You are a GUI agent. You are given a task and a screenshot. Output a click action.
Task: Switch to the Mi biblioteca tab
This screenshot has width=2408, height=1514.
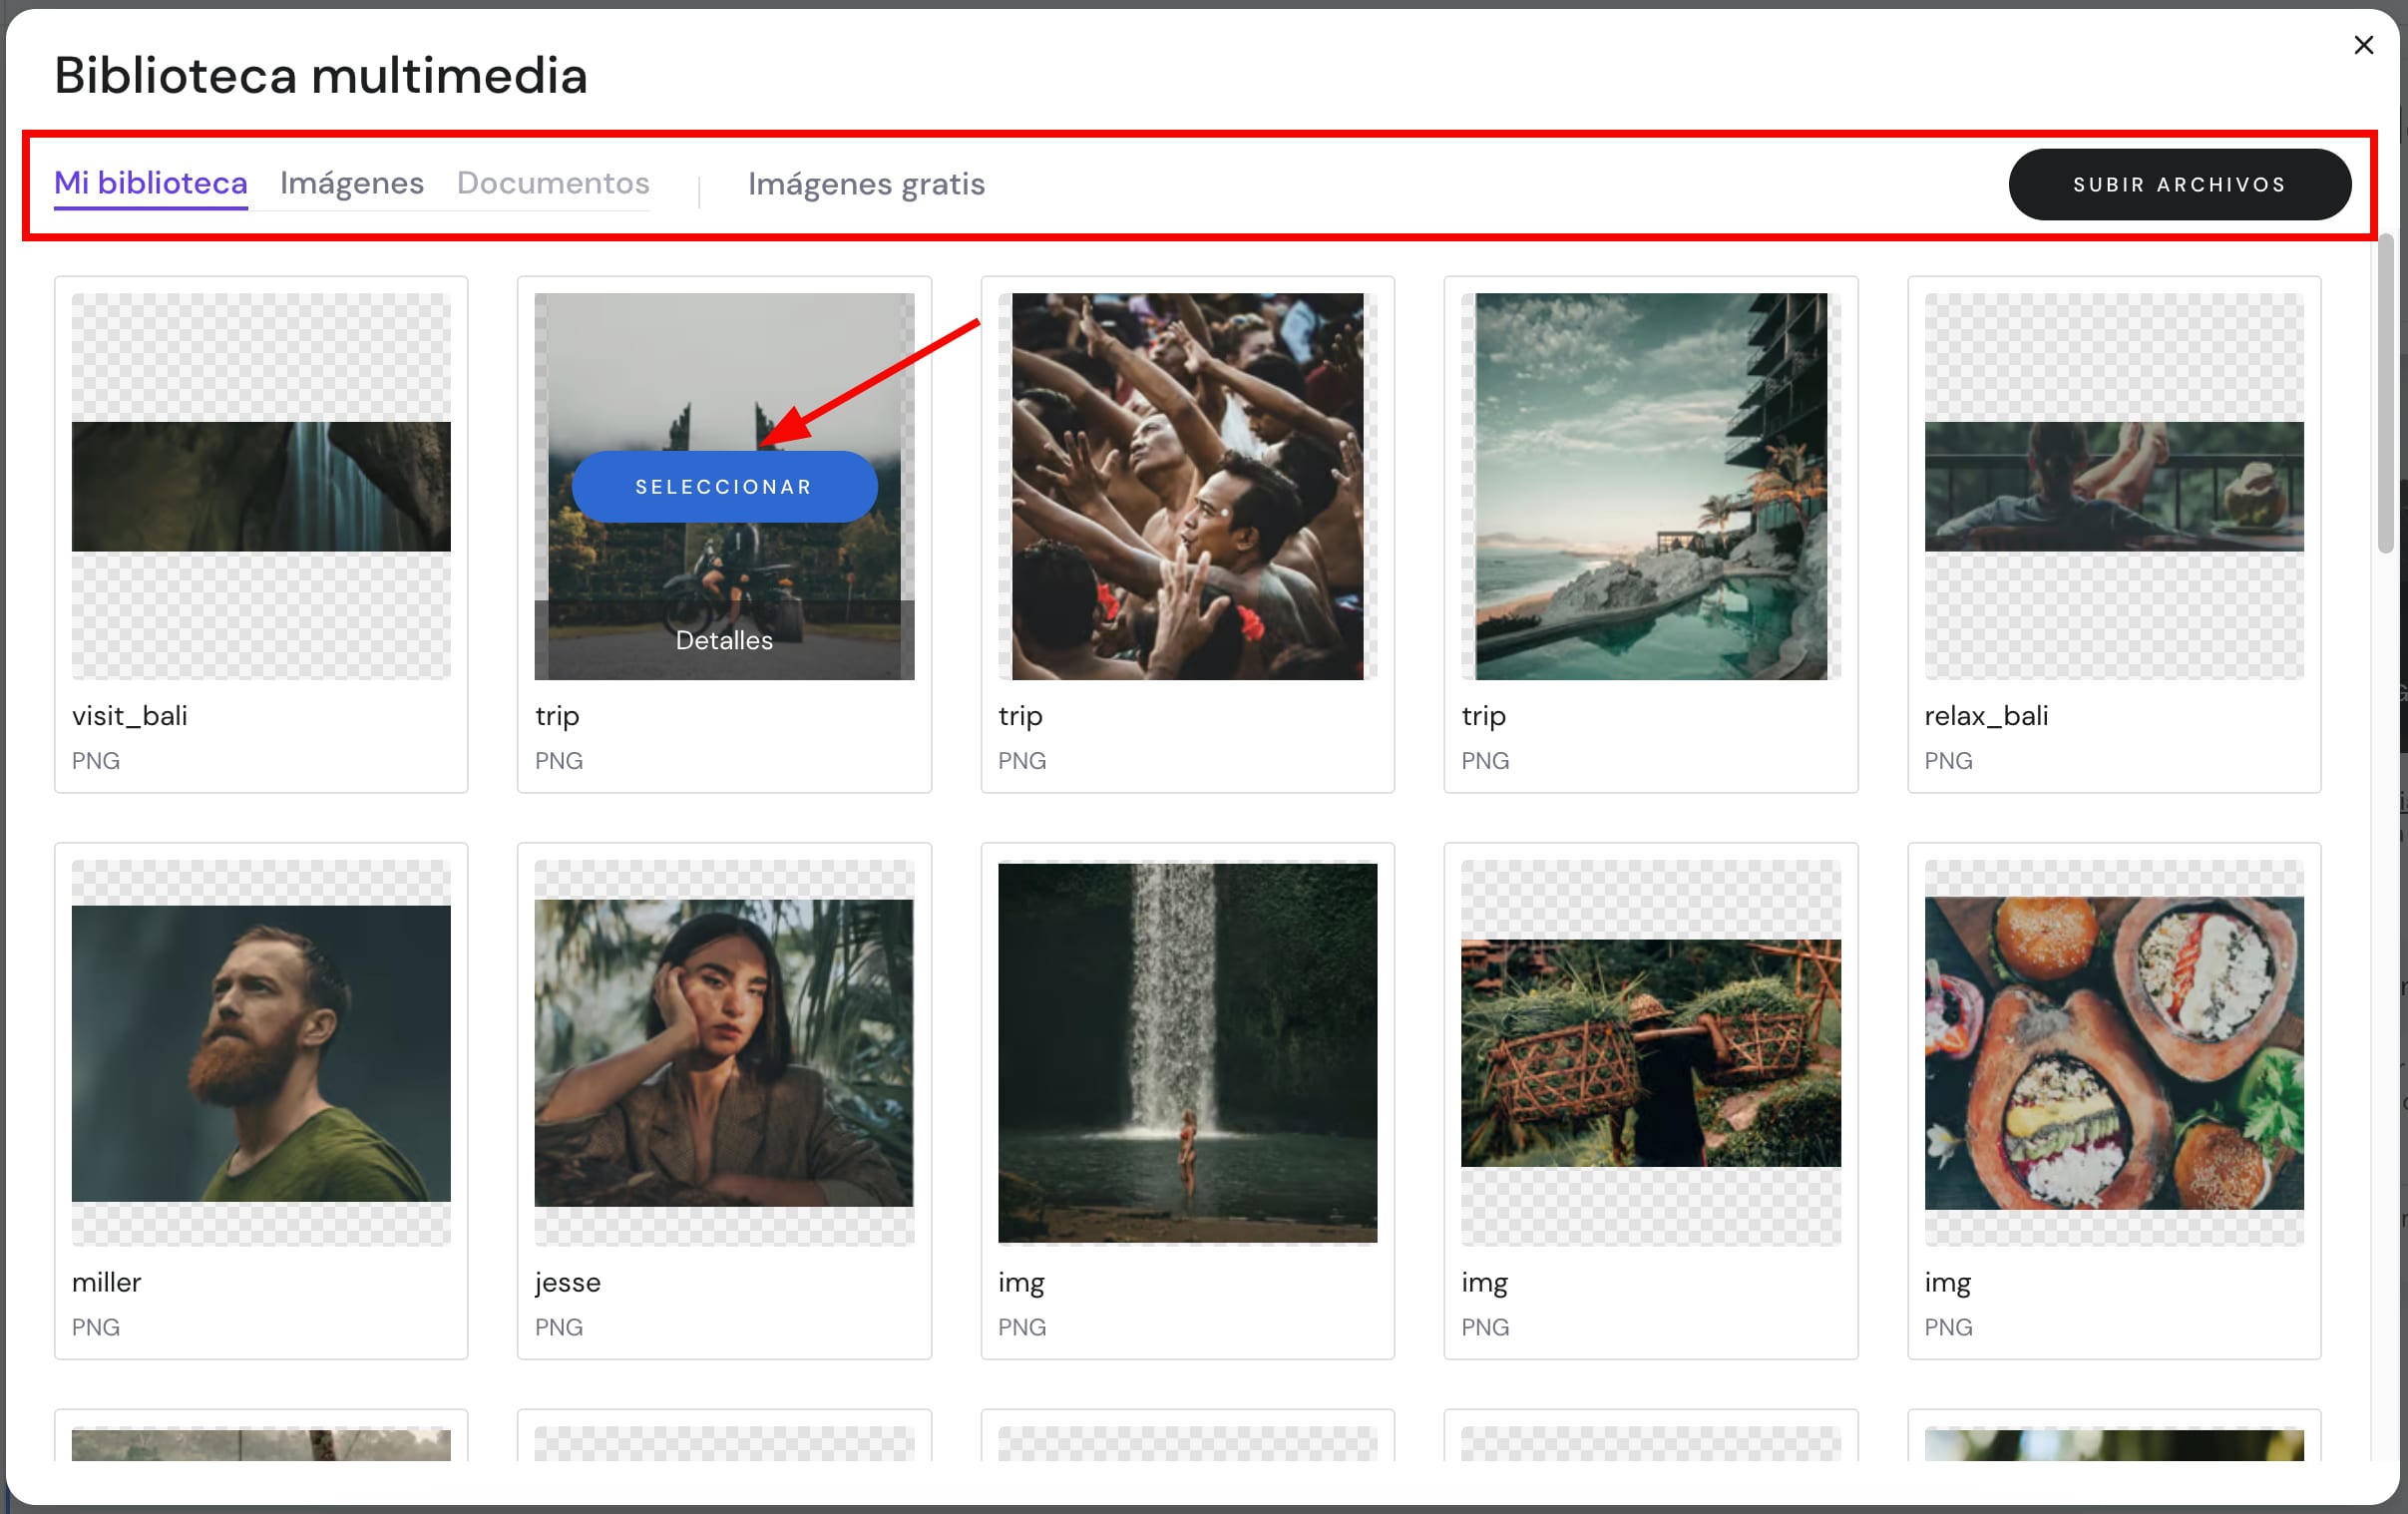150,184
